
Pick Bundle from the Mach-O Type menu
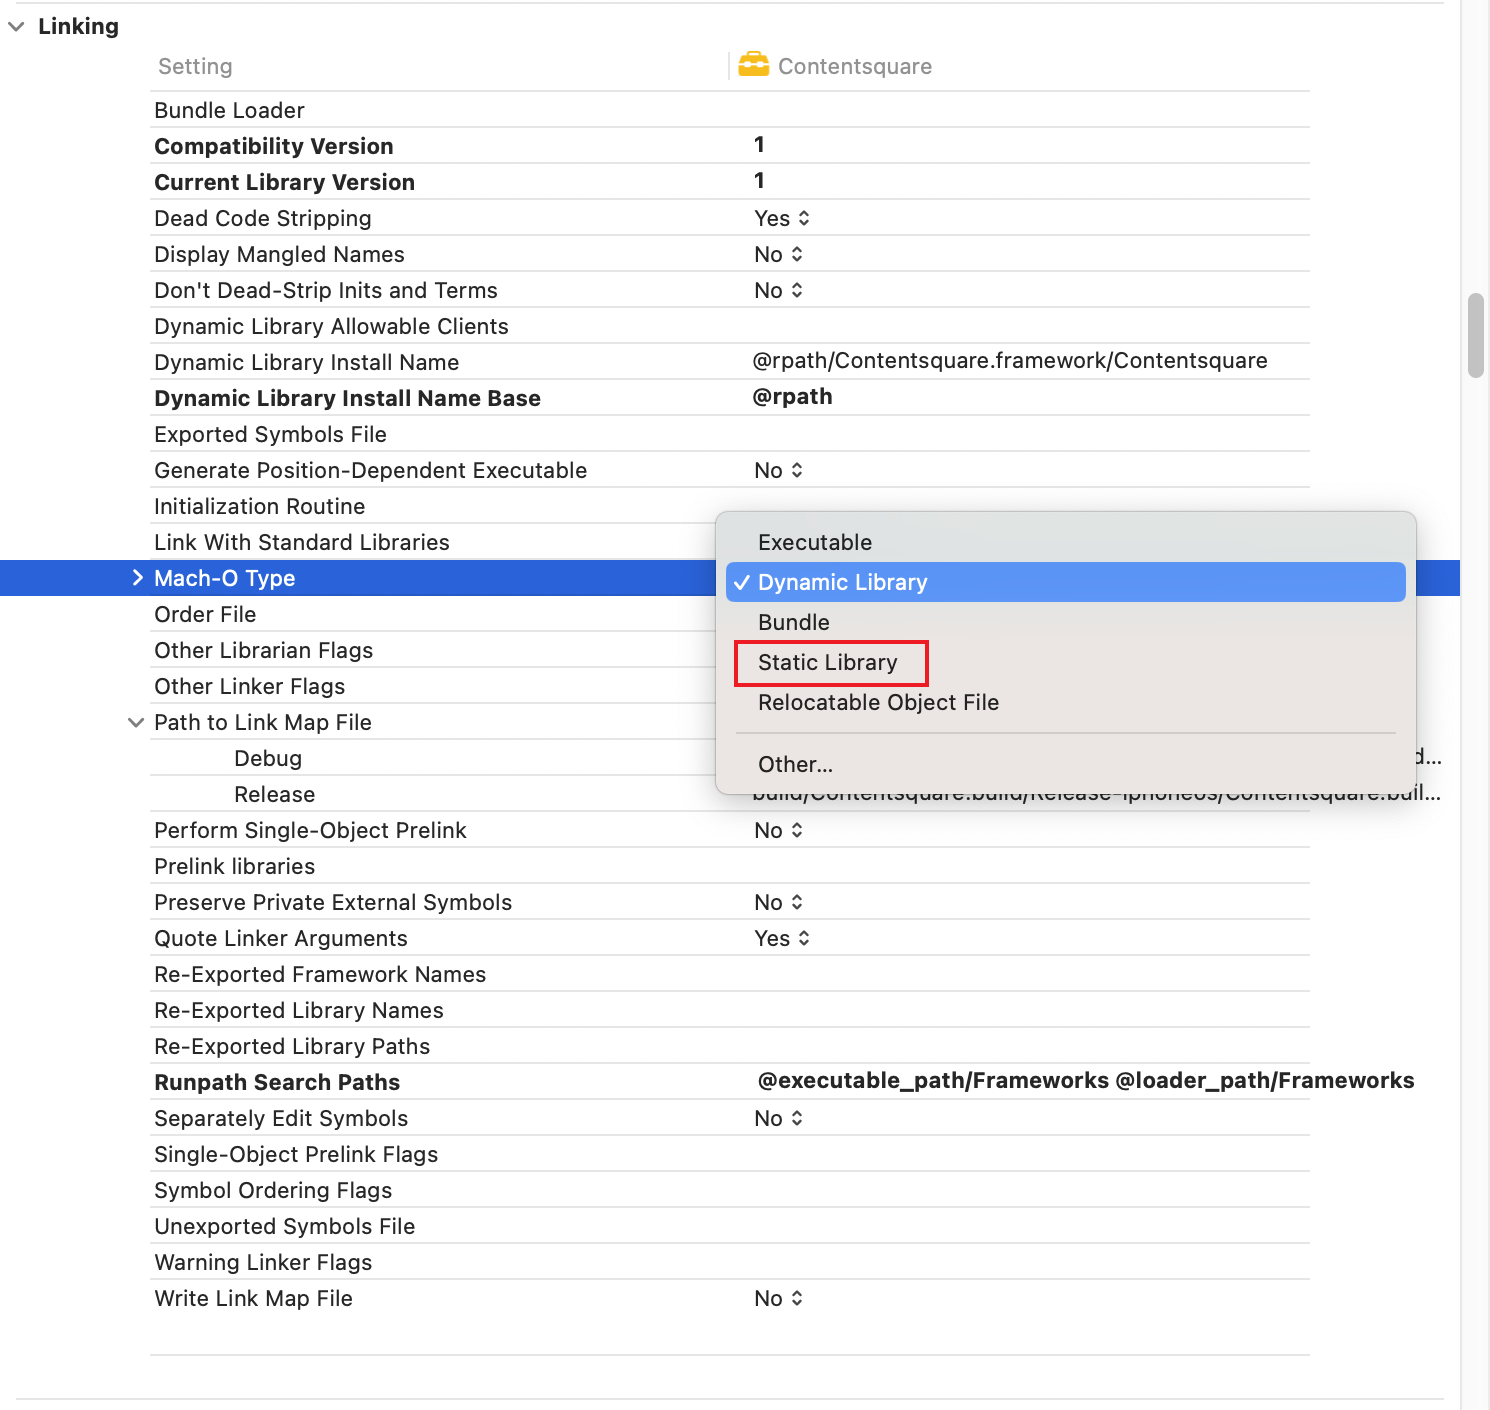tap(793, 622)
